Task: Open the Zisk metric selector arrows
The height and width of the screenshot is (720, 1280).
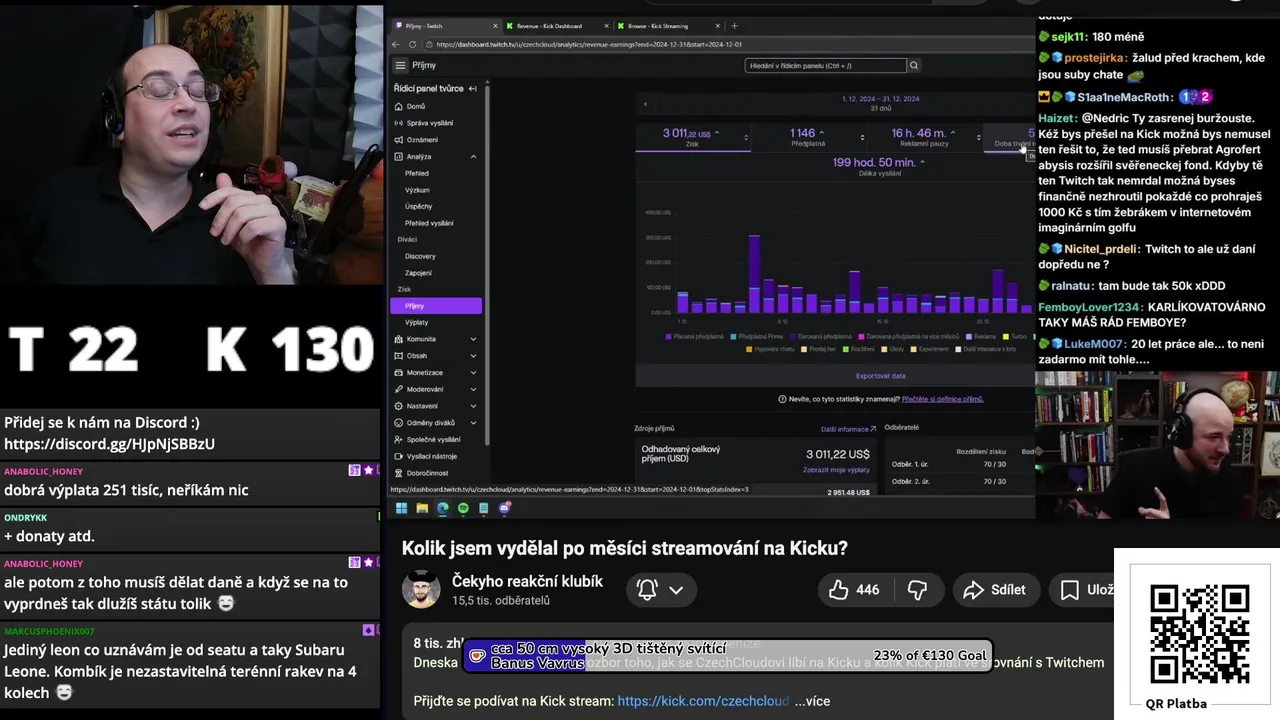Action: point(744,136)
